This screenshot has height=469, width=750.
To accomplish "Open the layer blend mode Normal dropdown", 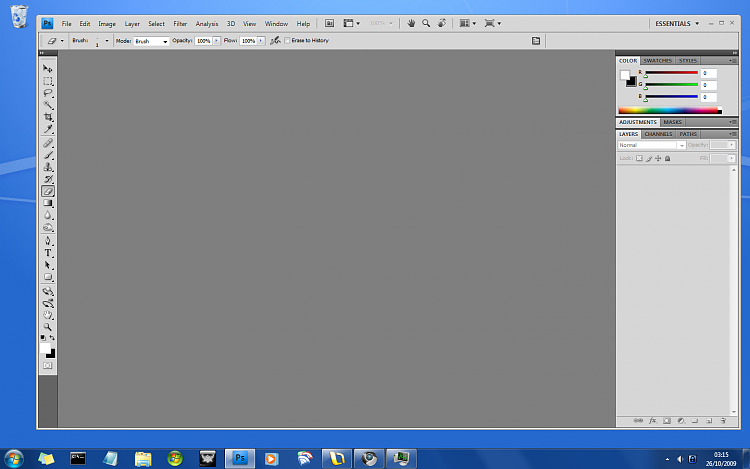I will point(651,145).
